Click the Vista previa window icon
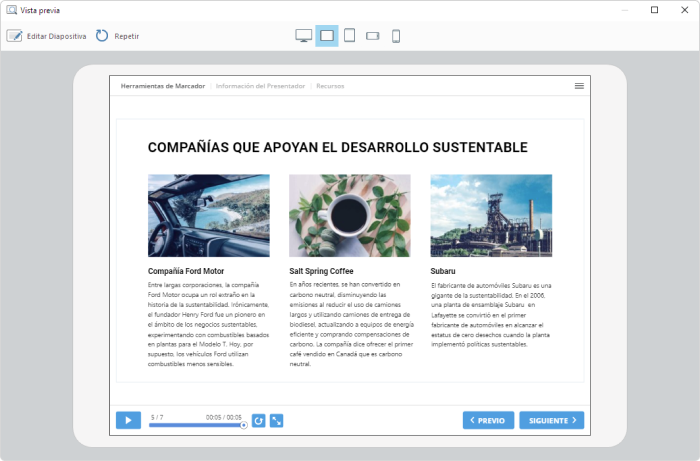Image resolution: width=700 pixels, height=461 pixels. tap(12, 10)
